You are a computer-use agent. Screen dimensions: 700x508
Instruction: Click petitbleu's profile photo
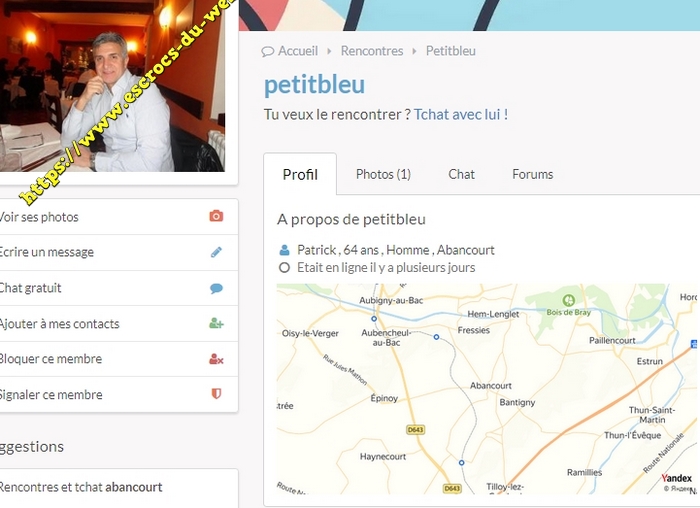(x=112, y=86)
